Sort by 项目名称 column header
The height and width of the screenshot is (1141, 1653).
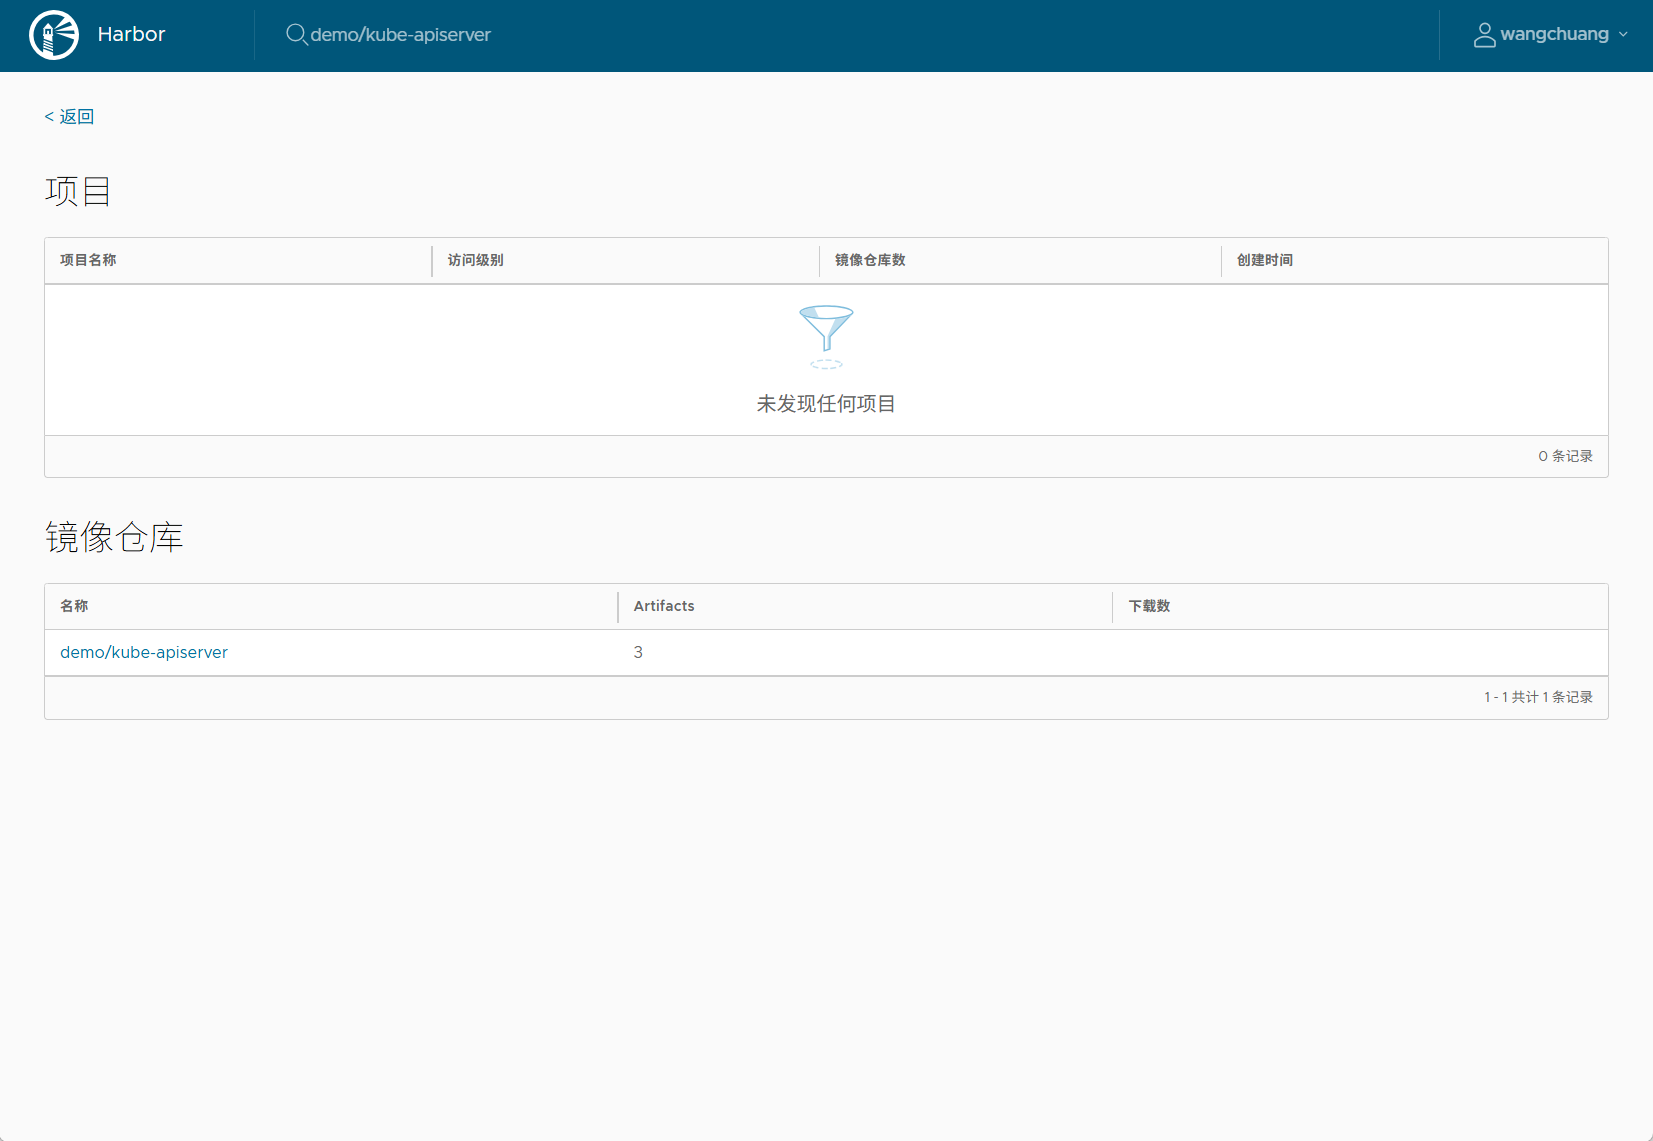pyautogui.click(x=88, y=260)
